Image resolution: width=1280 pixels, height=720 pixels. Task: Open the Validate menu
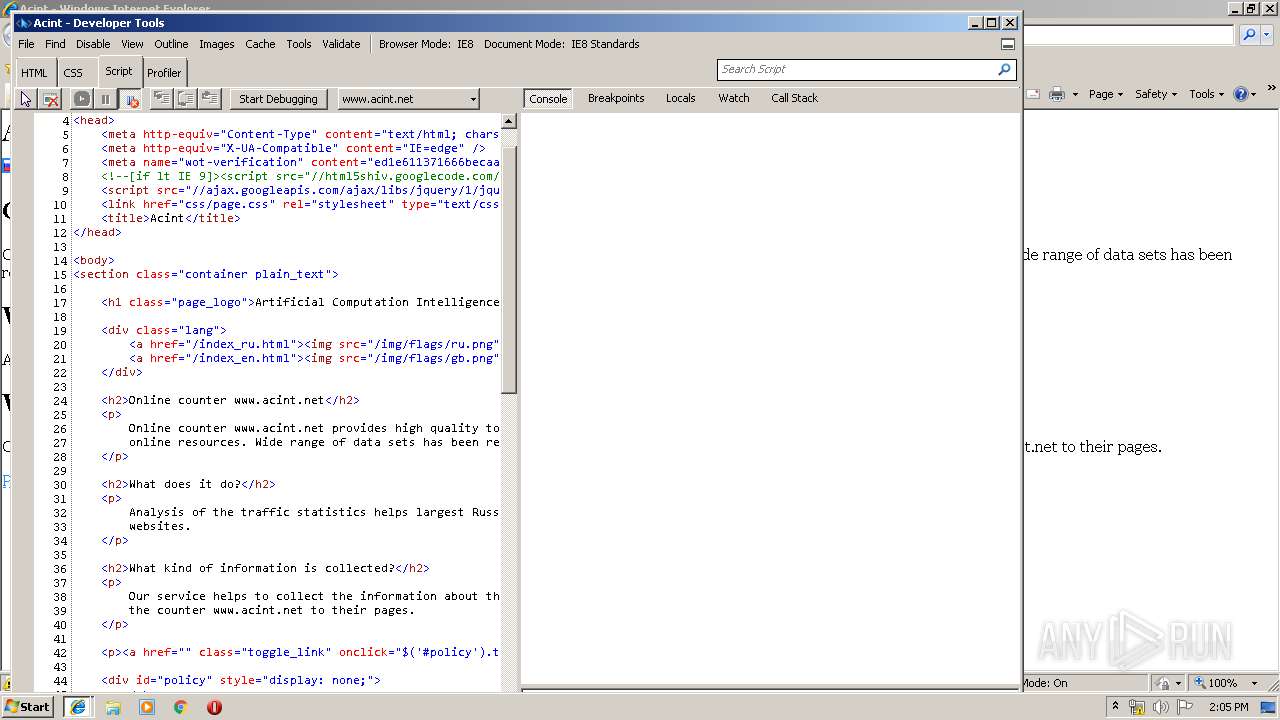click(341, 44)
